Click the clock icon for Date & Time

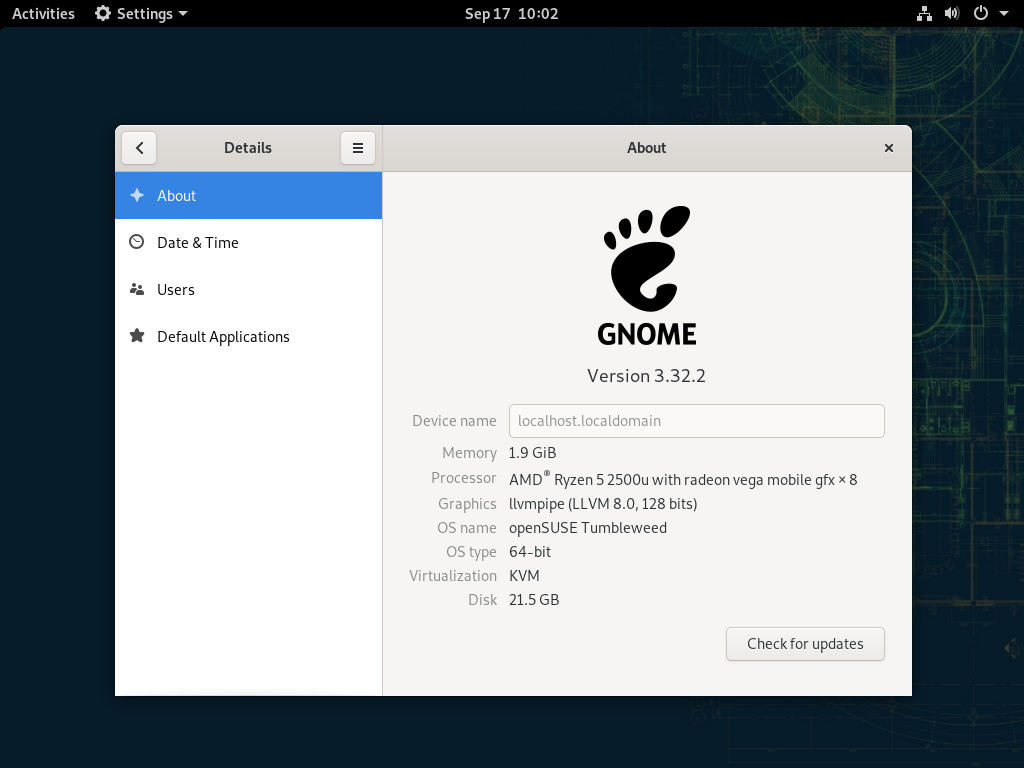136,242
